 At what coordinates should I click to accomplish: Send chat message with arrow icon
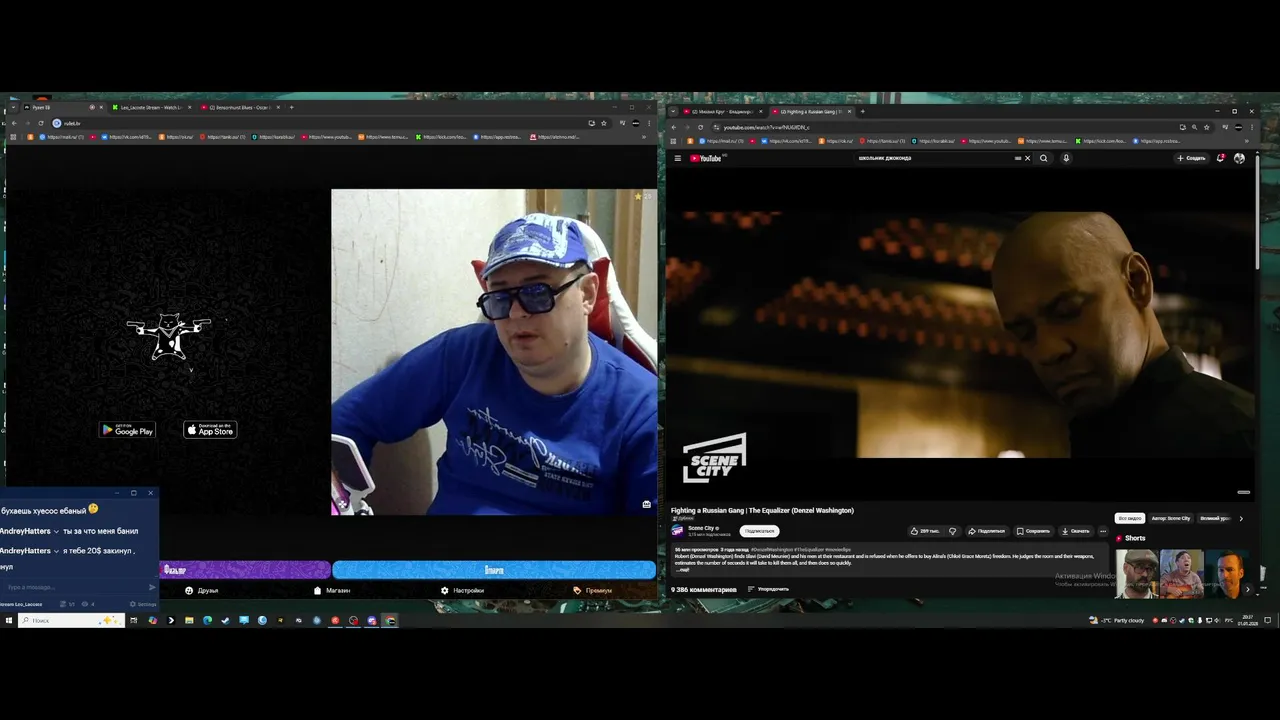[152, 587]
